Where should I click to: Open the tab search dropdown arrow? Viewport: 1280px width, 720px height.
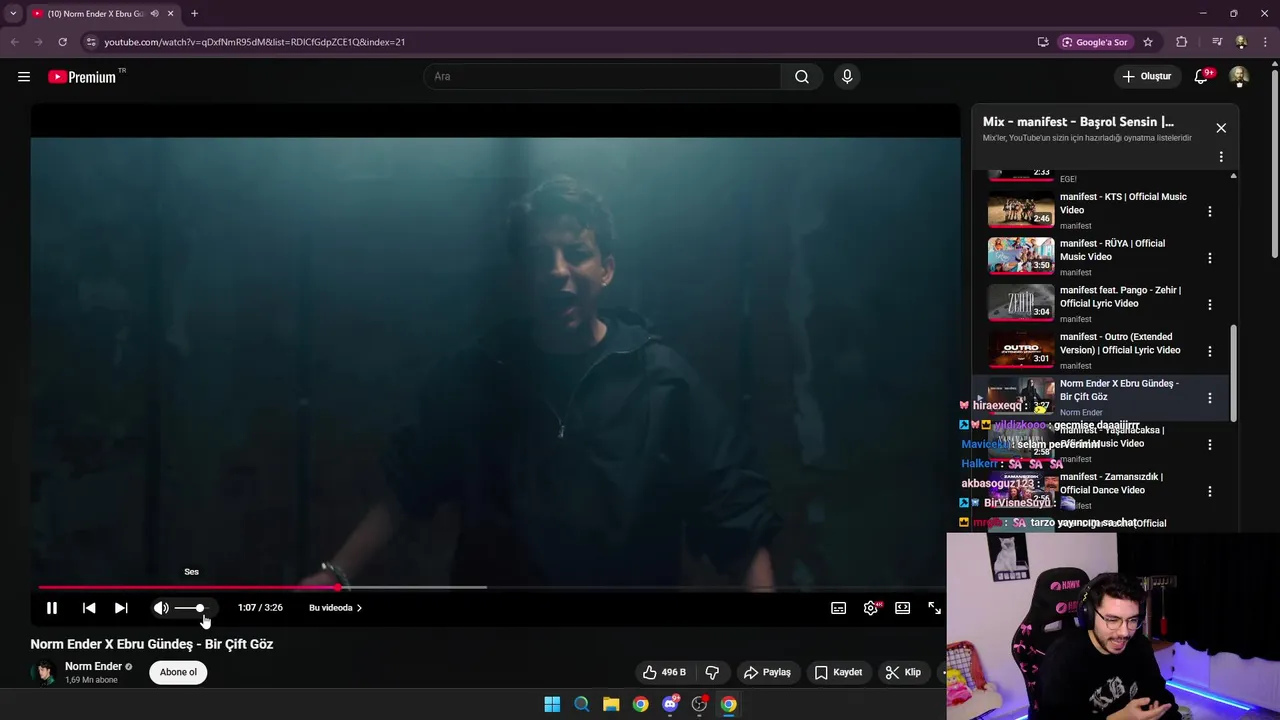pos(13,14)
